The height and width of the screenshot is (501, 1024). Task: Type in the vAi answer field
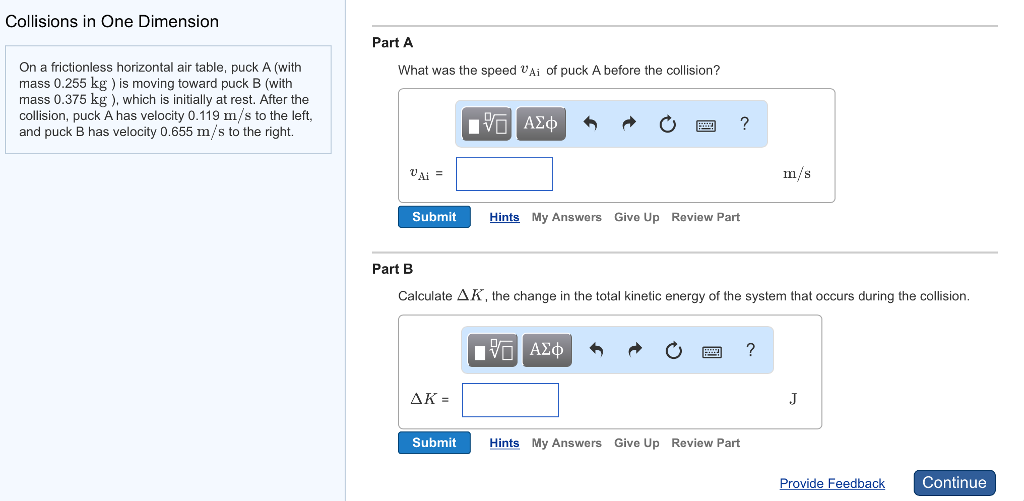(x=504, y=174)
